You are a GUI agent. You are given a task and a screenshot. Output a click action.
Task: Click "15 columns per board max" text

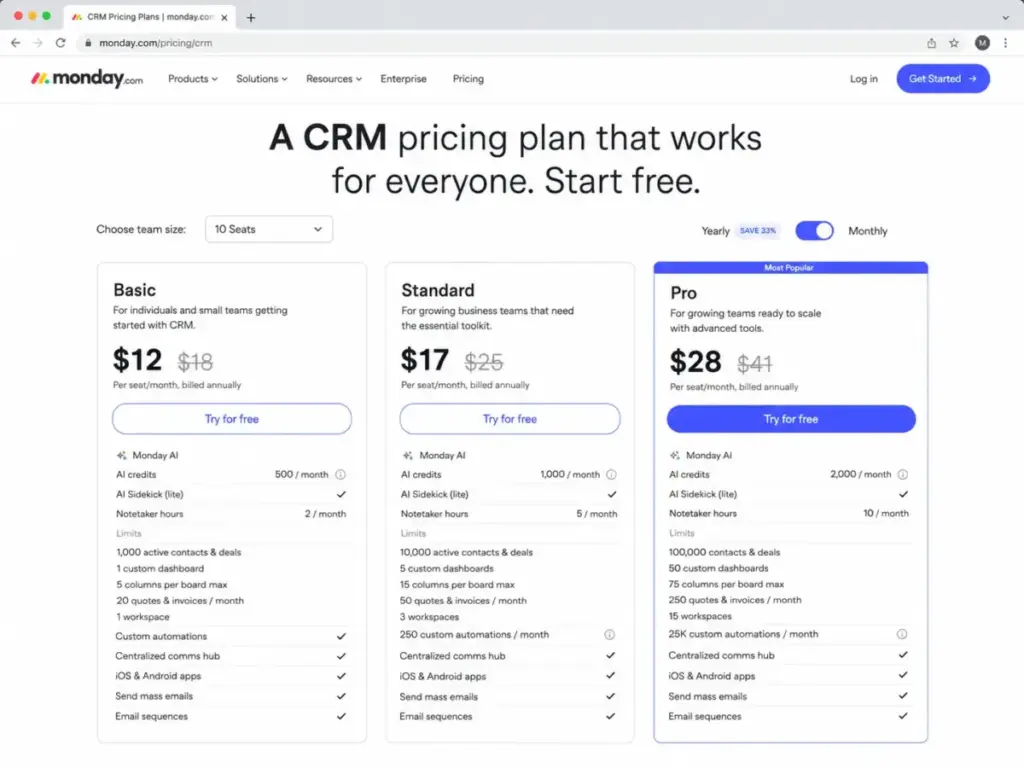point(457,585)
